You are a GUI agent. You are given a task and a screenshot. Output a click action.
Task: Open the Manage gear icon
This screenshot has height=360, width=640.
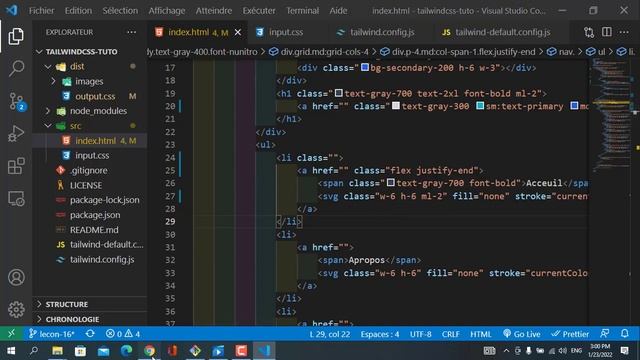16,309
